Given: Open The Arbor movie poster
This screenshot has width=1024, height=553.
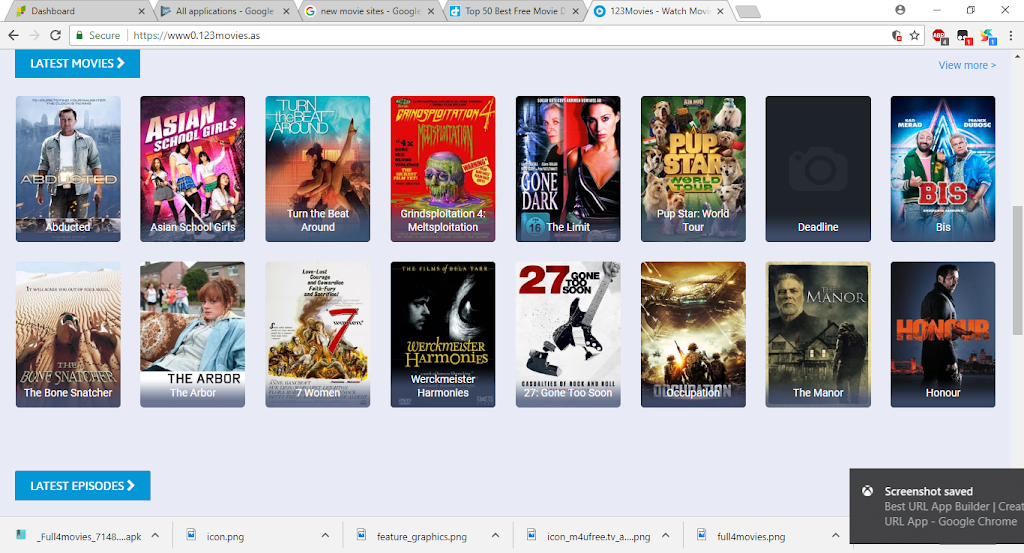Looking at the screenshot, I should tap(193, 334).
